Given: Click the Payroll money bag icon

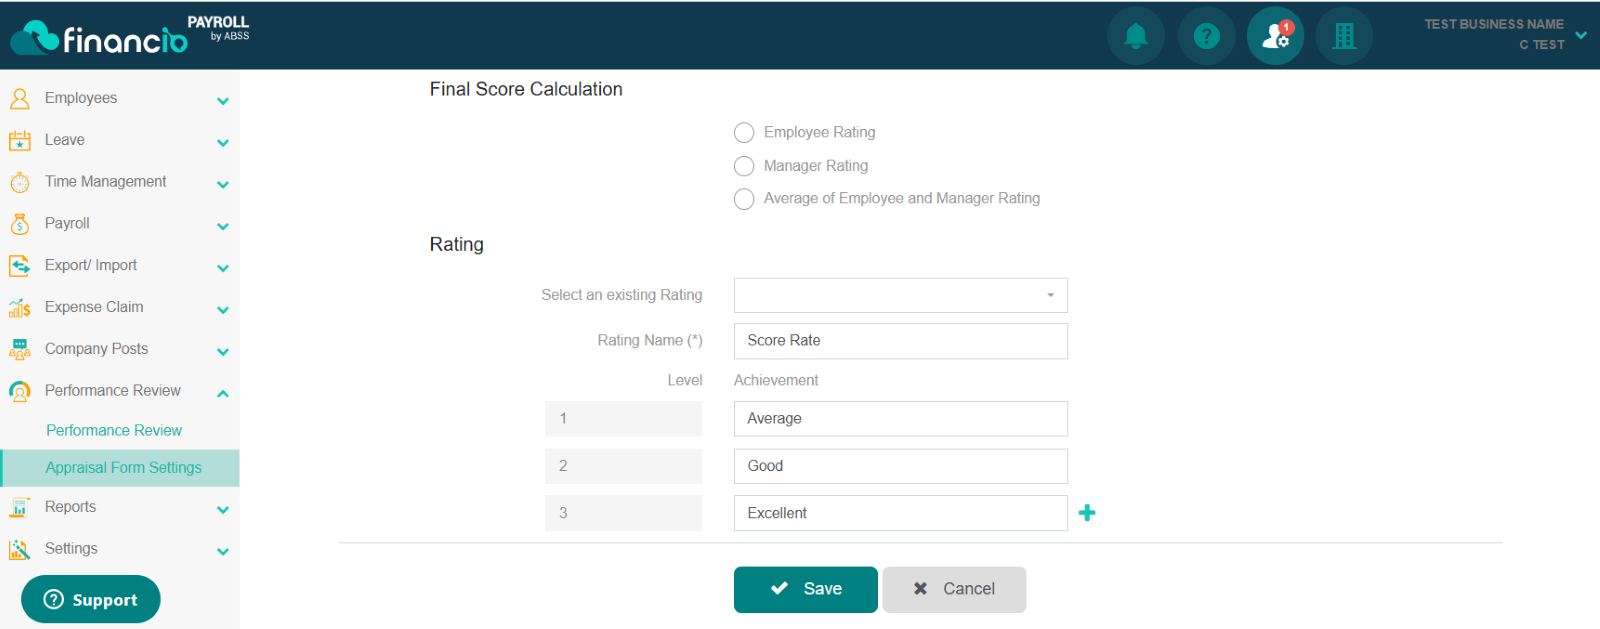Looking at the screenshot, I should point(19,224).
